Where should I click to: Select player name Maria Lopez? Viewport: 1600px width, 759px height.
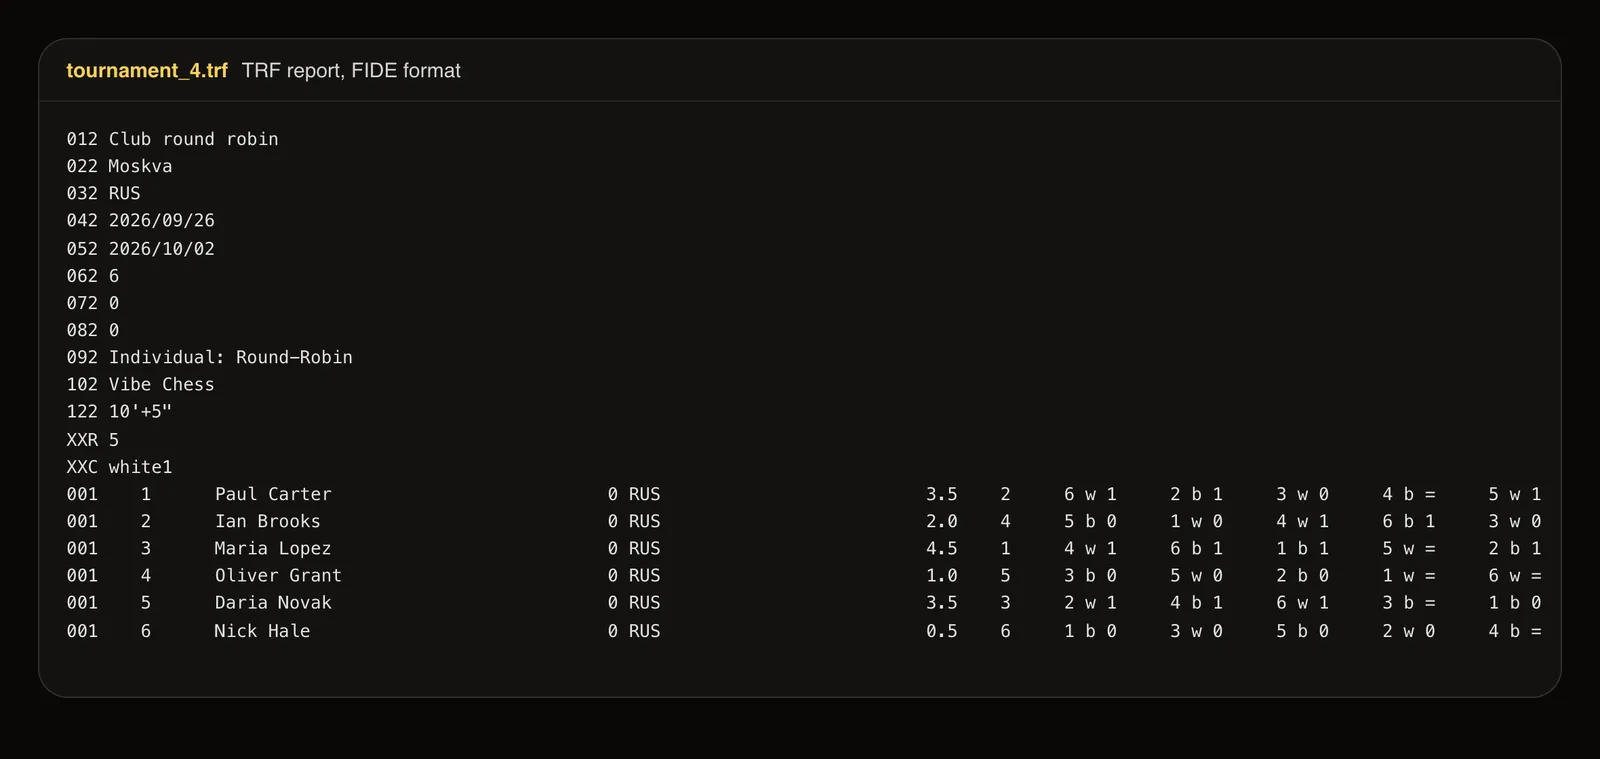pyautogui.click(x=273, y=548)
